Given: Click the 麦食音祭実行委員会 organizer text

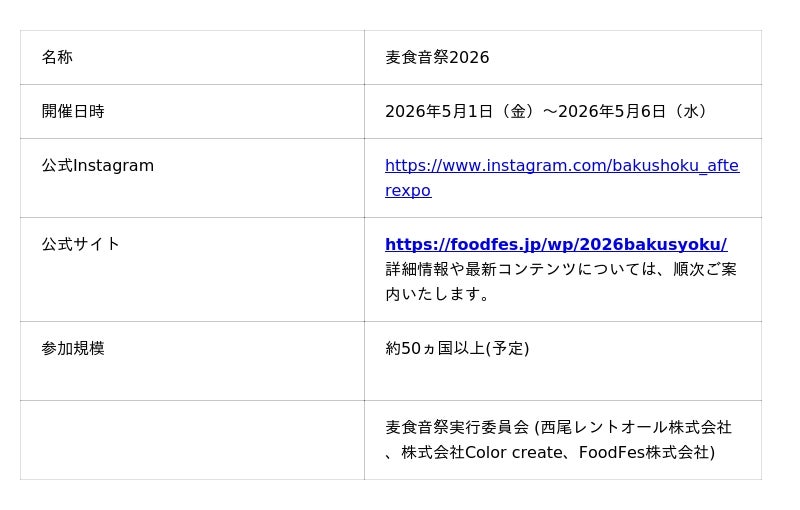Looking at the screenshot, I should coord(457,428).
